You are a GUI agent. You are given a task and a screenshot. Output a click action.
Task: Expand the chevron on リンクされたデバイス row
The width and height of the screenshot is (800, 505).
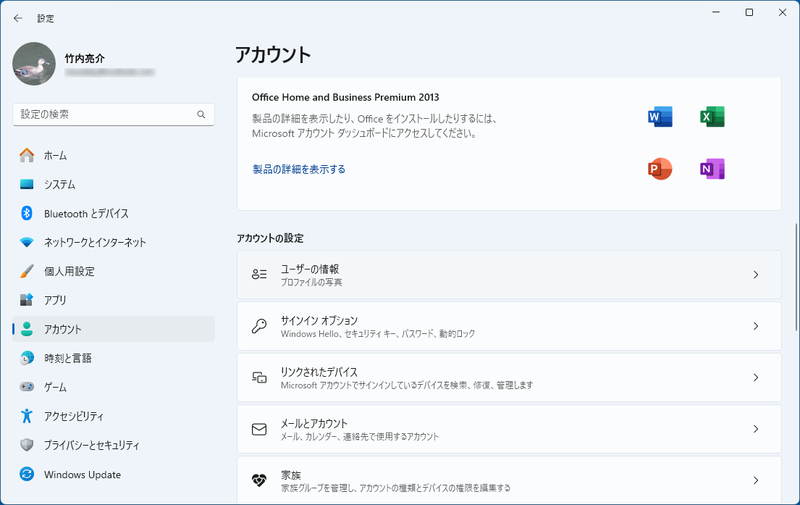[756, 377]
